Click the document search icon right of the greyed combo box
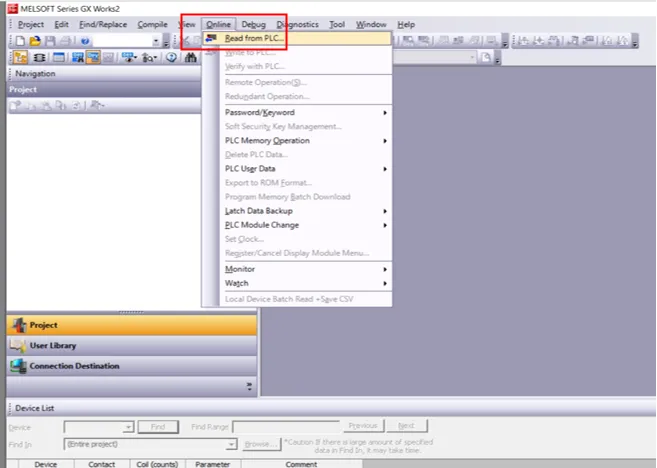657x468 pixels. [x=486, y=57]
